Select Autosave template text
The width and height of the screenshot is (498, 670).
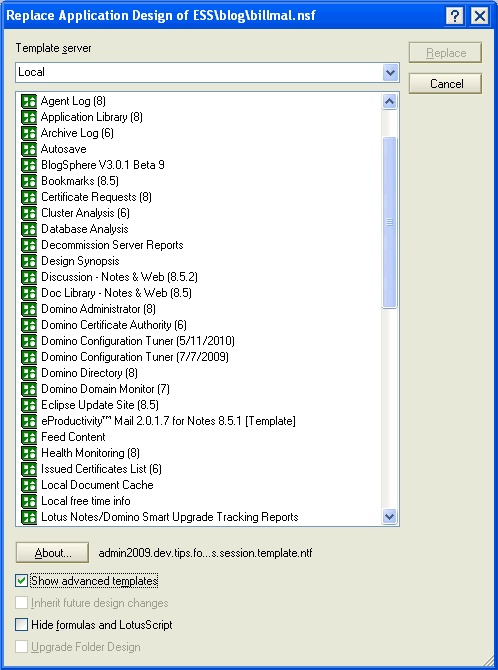64,149
